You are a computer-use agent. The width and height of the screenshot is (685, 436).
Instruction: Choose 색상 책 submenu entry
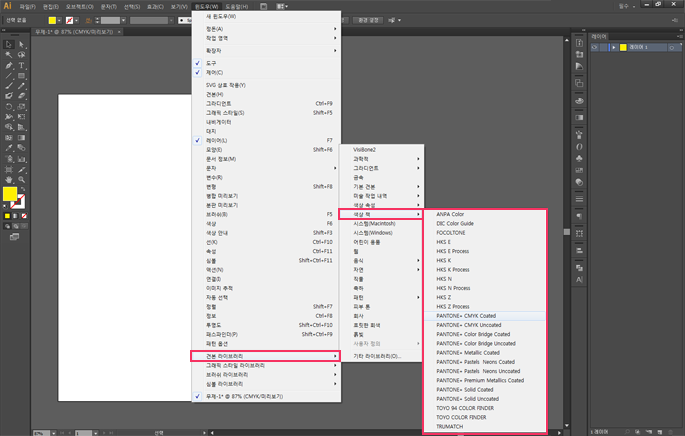tap(381, 215)
